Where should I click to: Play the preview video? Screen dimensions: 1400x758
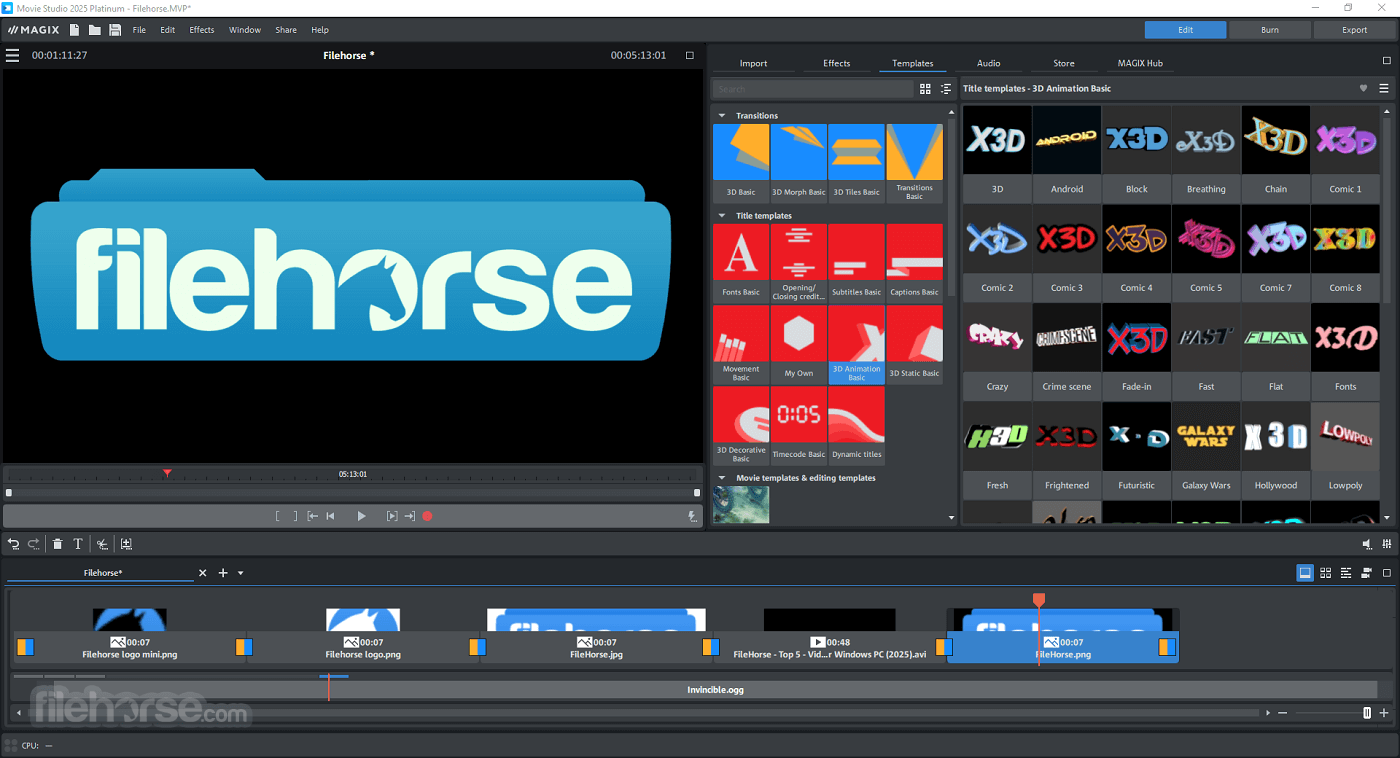[x=361, y=516]
